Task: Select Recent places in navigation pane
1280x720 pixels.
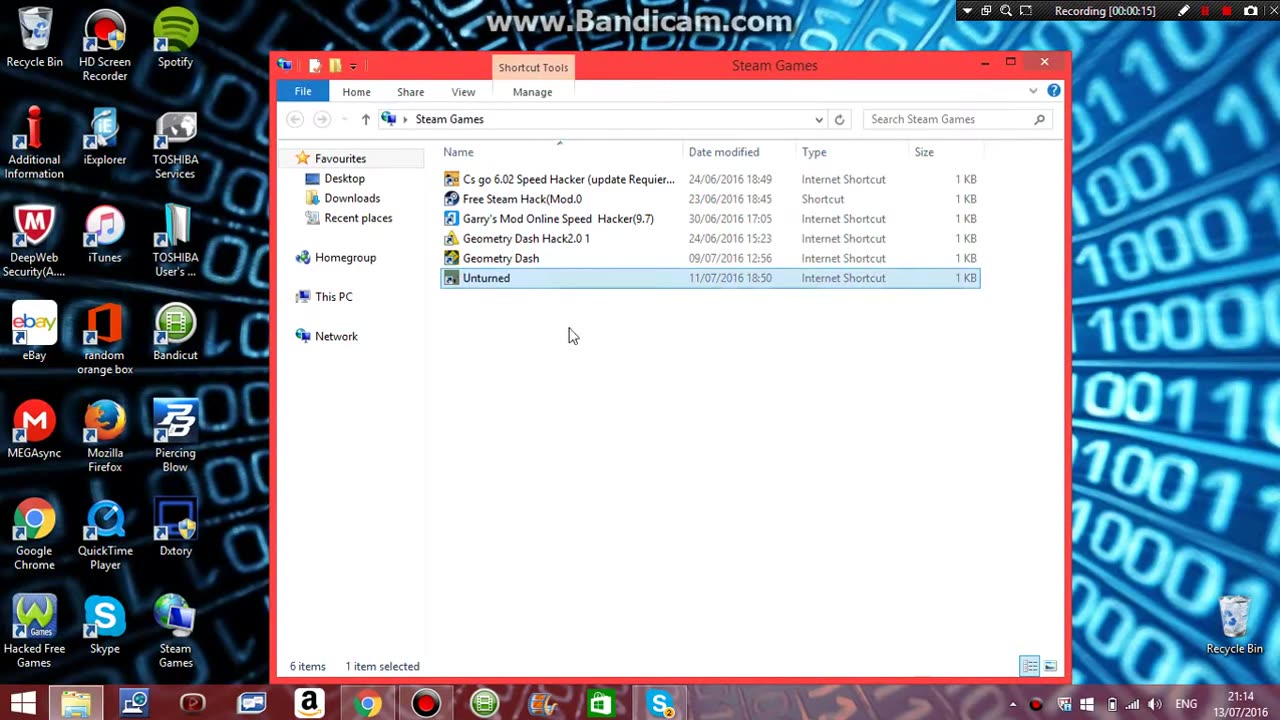Action: tap(358, 218)
